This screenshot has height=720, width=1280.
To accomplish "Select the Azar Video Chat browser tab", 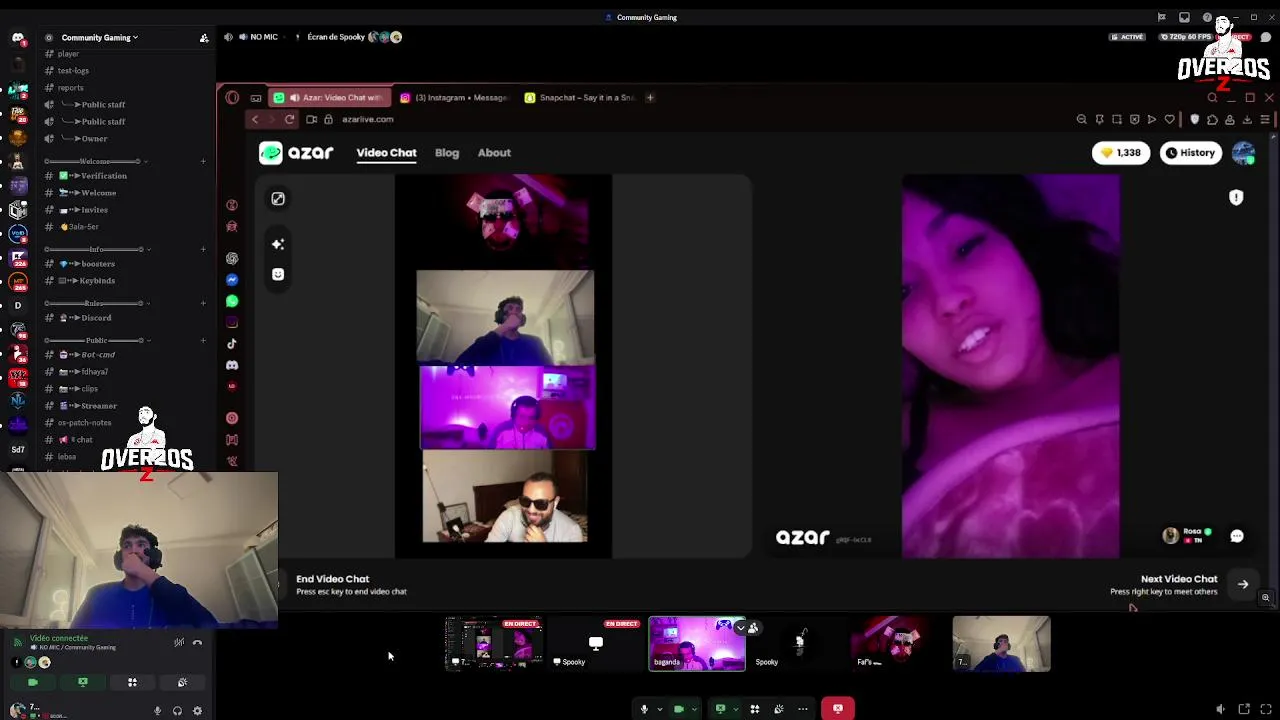I will (x=329, y=98).
